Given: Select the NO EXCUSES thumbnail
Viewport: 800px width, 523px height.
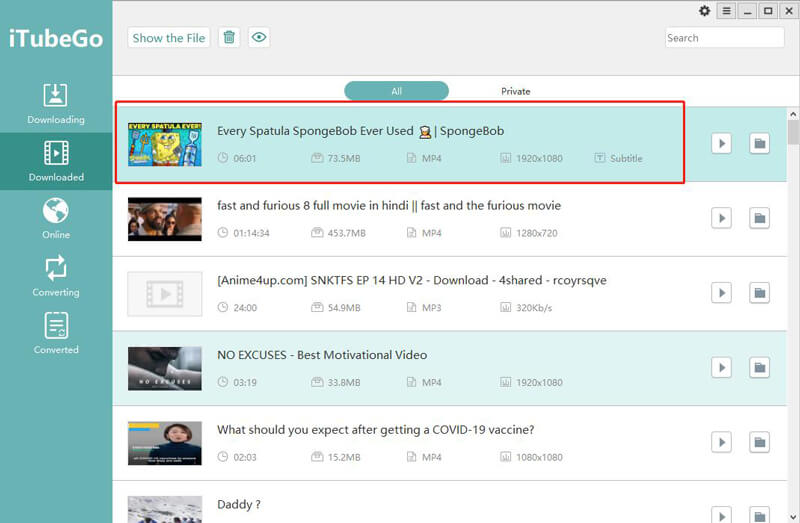Looking at the screenshot, I should [x=165, y=368].
